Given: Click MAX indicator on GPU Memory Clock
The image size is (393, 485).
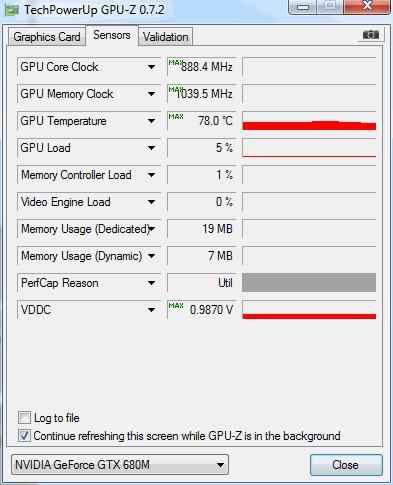Looking at the screenshot, I should pos(175,90).
